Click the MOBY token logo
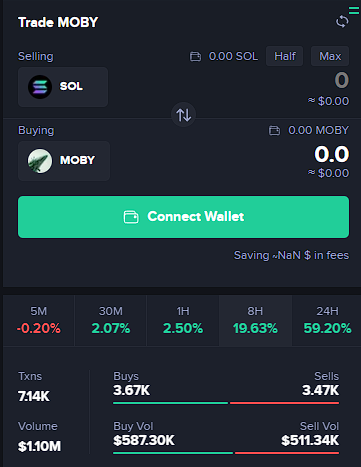Screen dimensions: 361x467 (40, 161)
